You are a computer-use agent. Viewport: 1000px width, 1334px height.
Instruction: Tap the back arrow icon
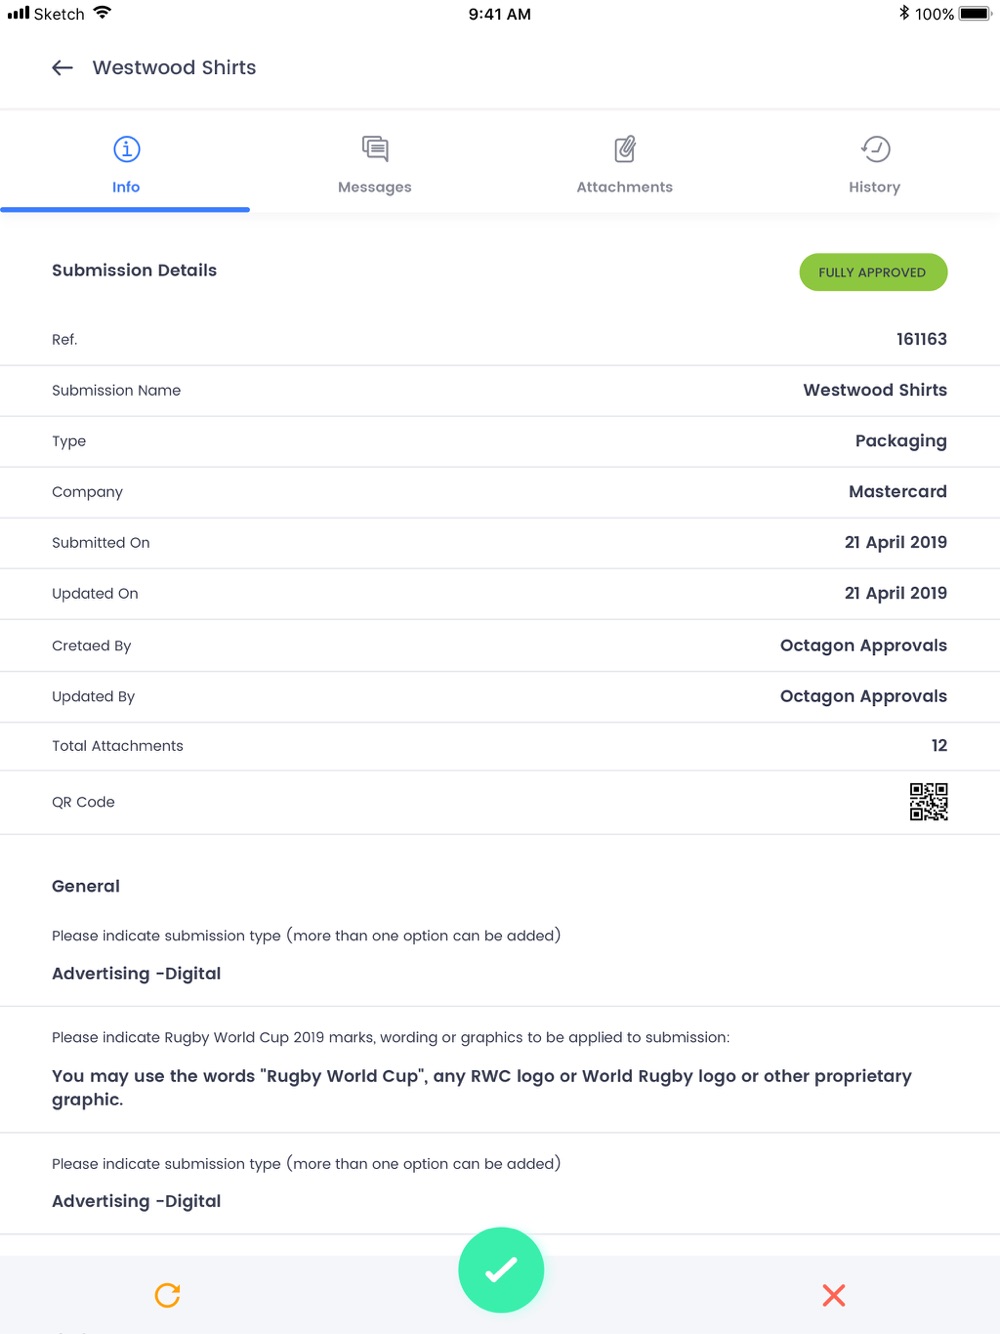[x=62, y=68]
